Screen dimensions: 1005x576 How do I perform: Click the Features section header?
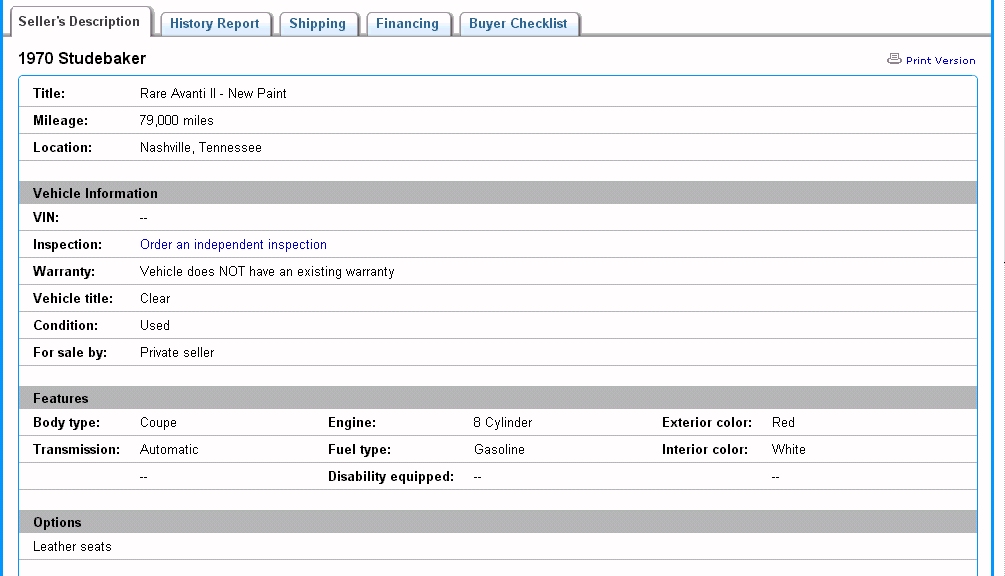click(x=498, y=398)
